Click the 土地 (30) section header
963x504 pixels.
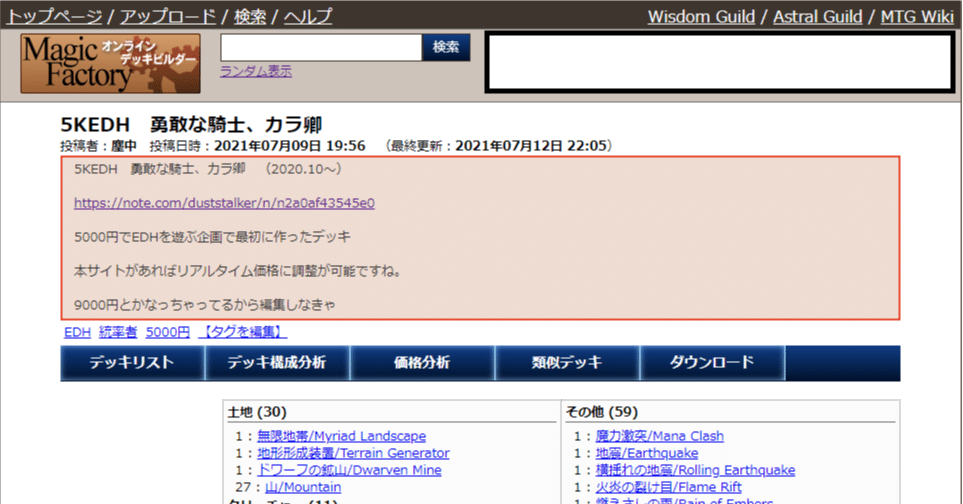tap(257, 412)
